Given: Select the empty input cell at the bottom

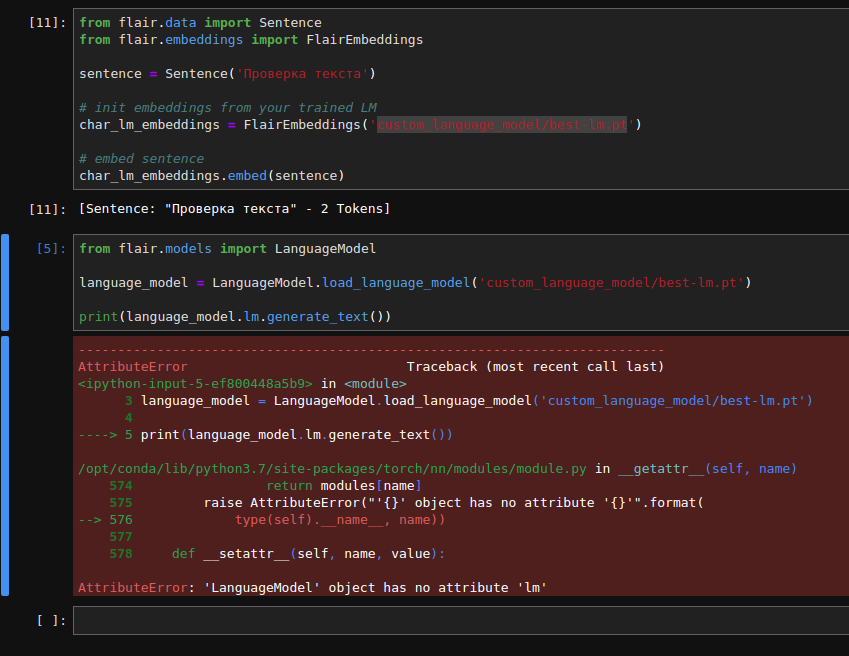Looking at the screenshot, I should [x=400, y=620].
